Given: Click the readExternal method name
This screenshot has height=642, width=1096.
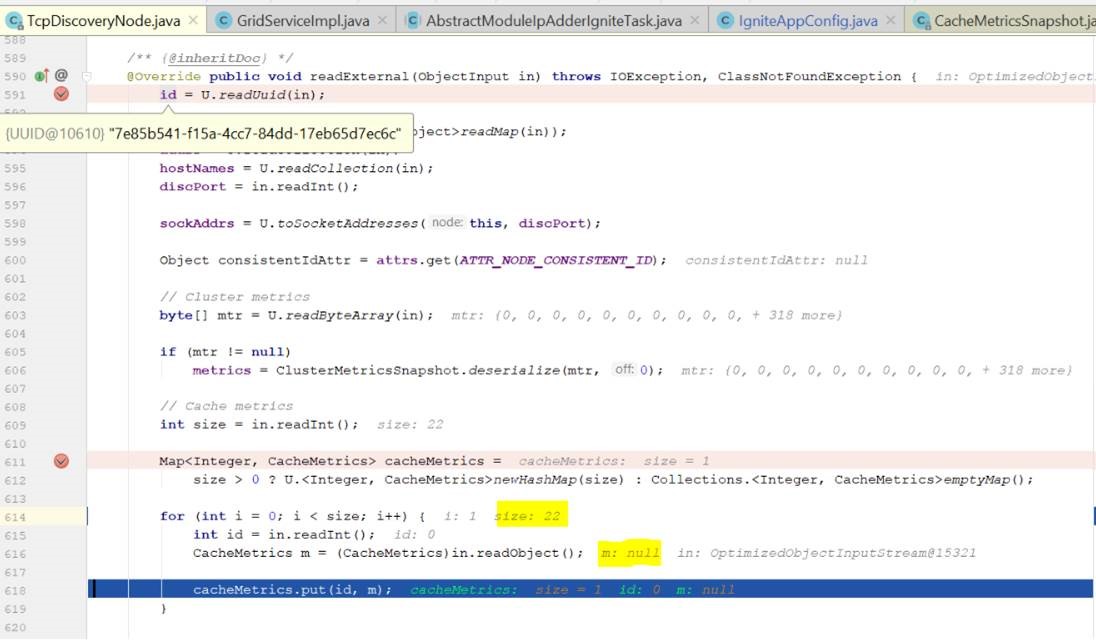Looking at the screenshot, I should [359, 76].
